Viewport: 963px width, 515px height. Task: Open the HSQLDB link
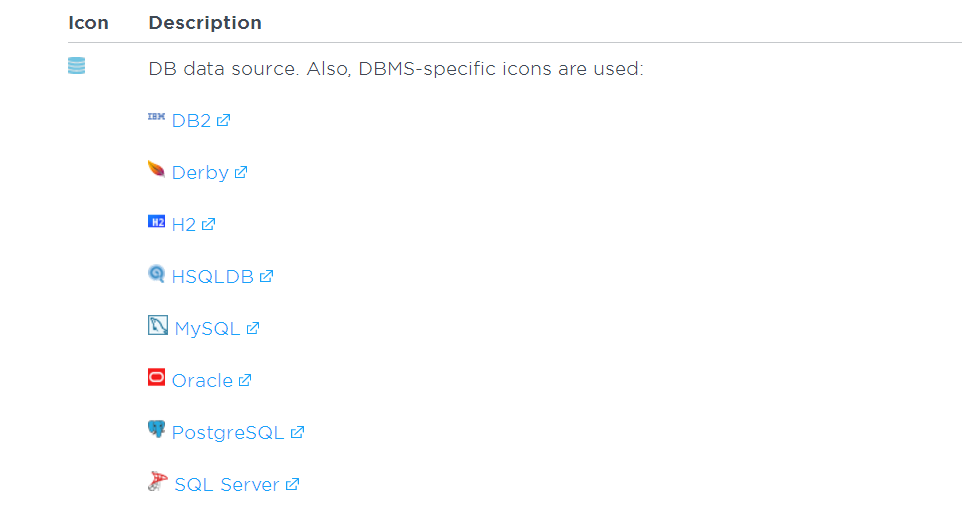click(213, 277)
